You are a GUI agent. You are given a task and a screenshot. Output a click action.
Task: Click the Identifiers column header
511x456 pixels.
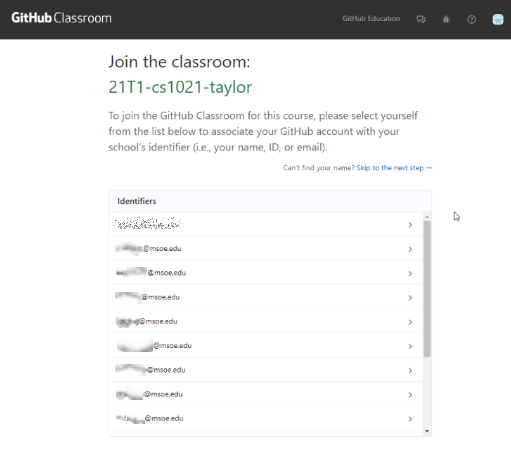(137, 201)
